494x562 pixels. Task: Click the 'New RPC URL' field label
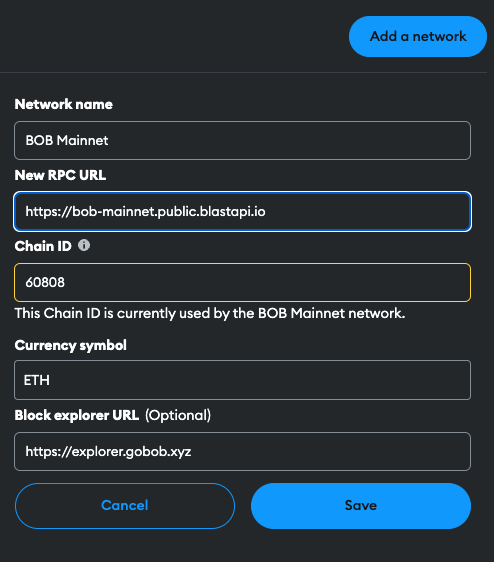point(60,175)
